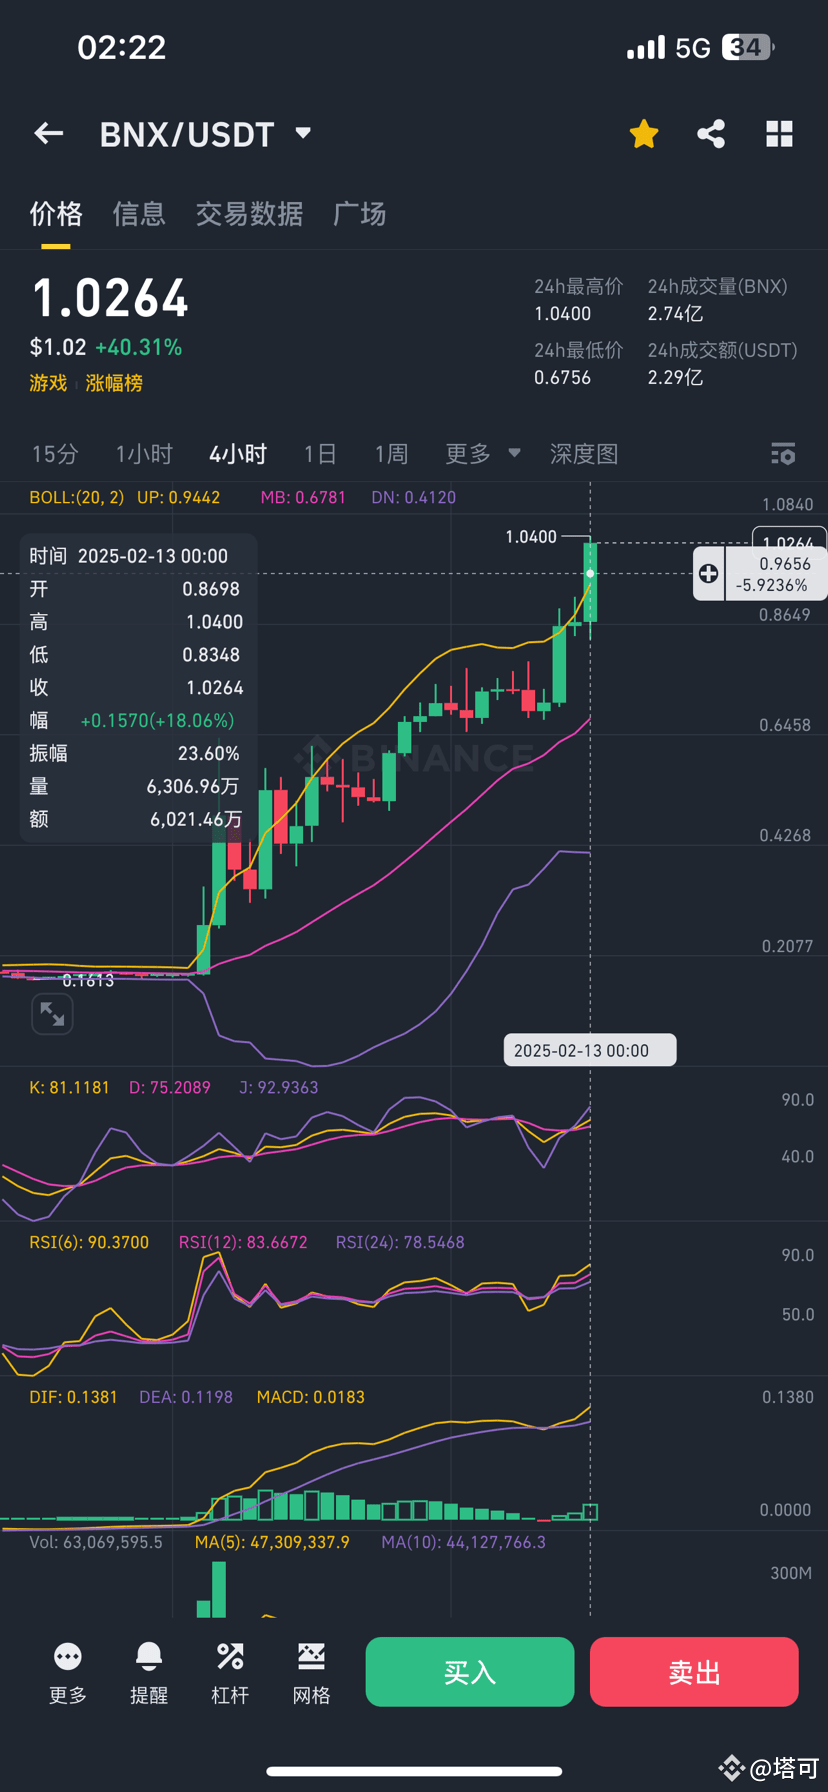This screenshot has height=1792, width=828.
Task: Tap the MA(5) volume average label
Action: tap(272, 1542)
